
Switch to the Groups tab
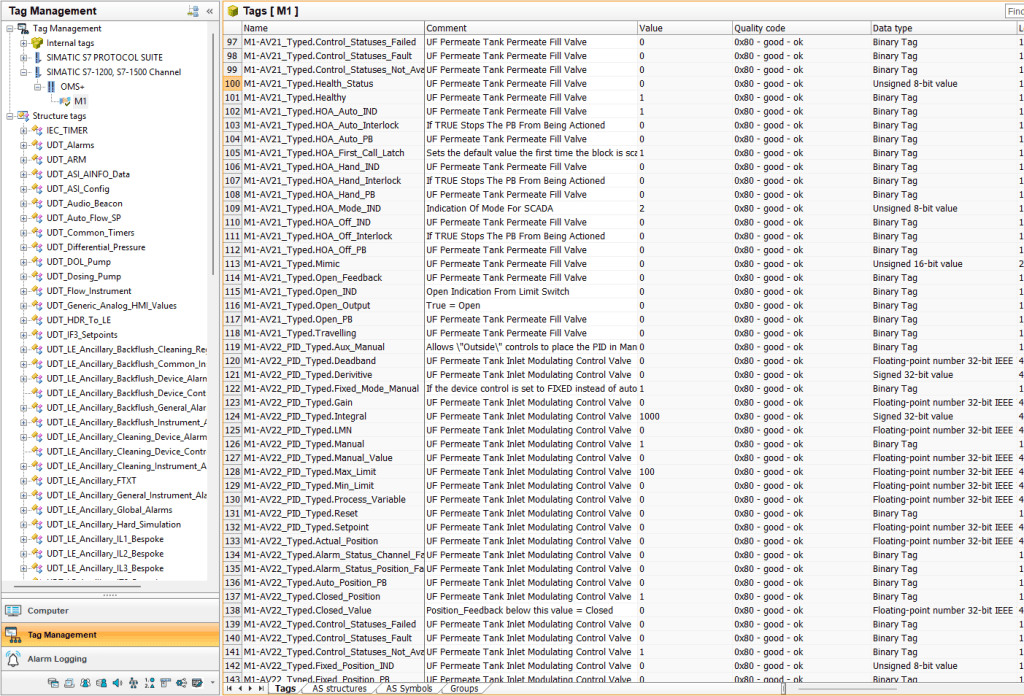pos(463,688)
